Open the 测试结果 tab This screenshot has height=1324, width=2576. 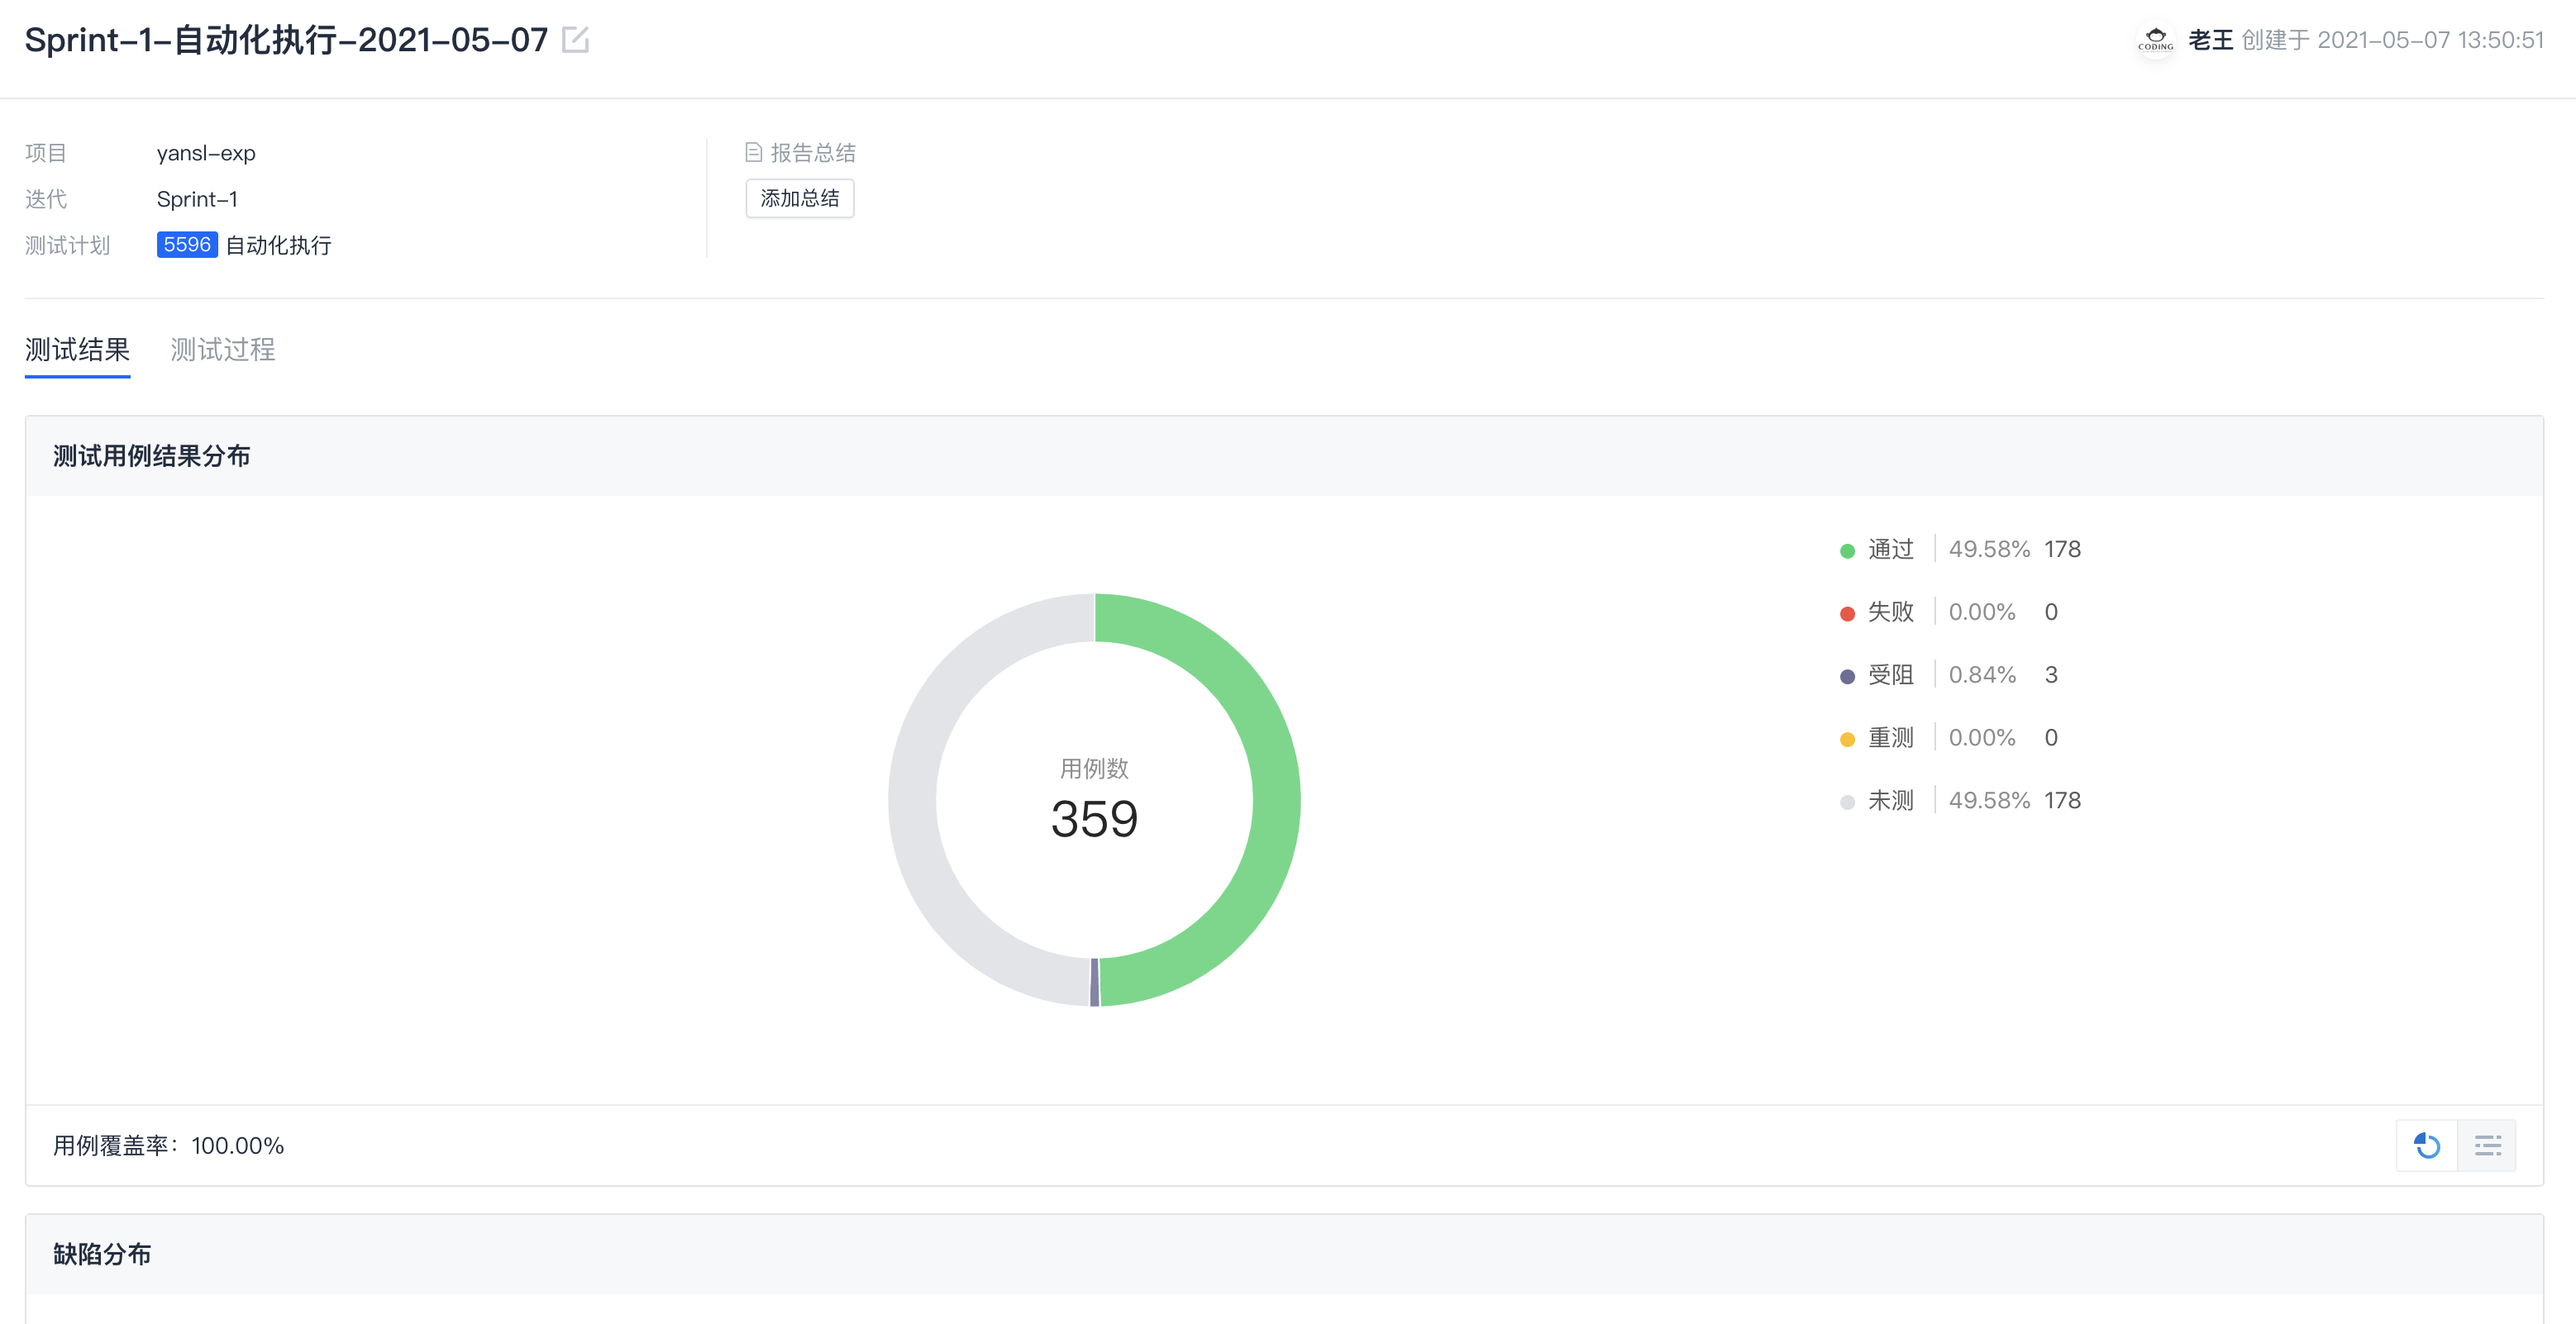click(x=77, y=350)
